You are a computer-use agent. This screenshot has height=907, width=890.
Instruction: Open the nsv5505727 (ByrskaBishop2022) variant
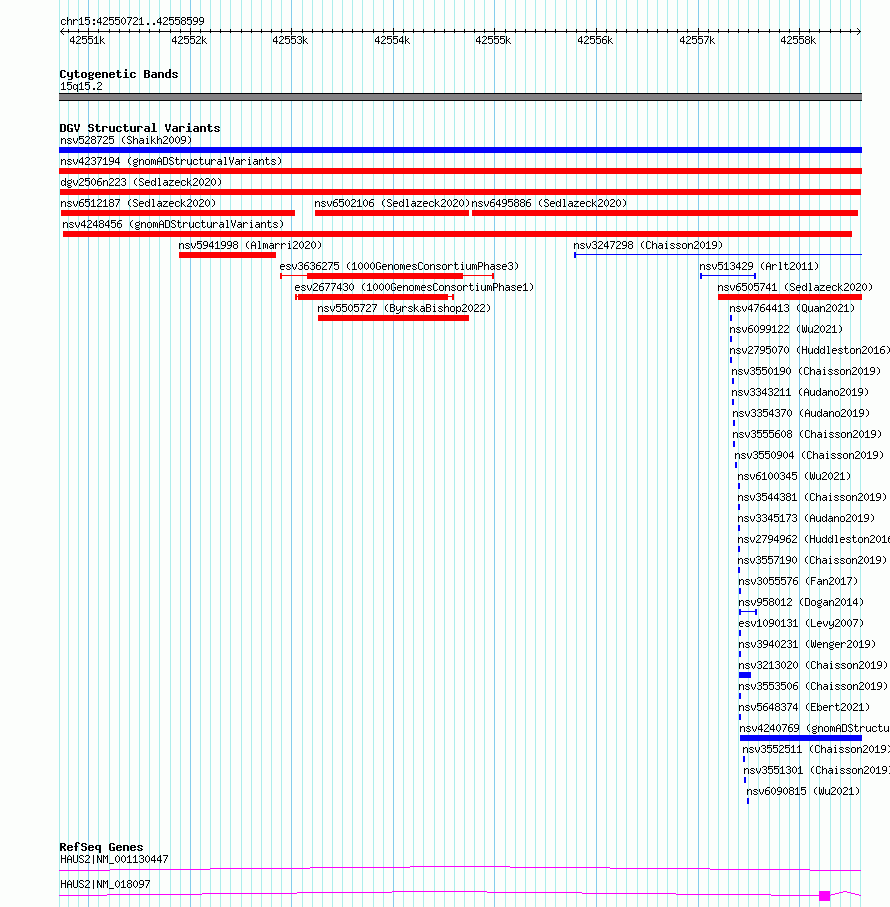404,308
